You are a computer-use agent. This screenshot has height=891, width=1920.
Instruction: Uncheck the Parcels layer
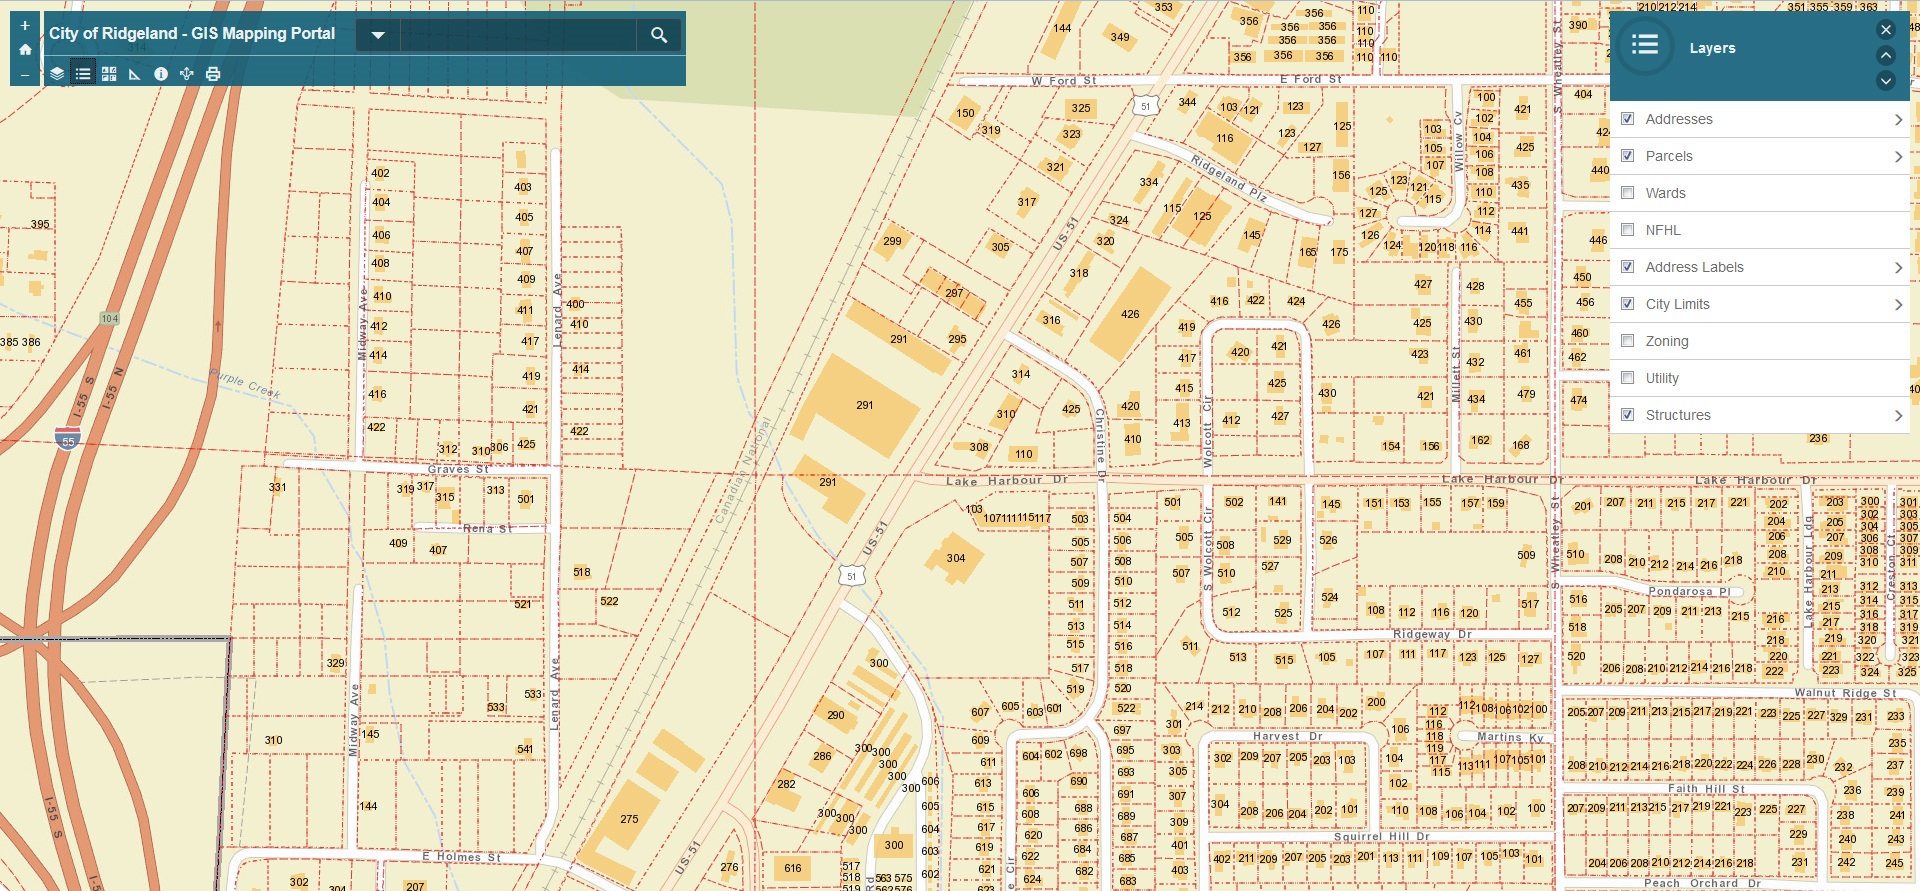tap(1628, 156)
